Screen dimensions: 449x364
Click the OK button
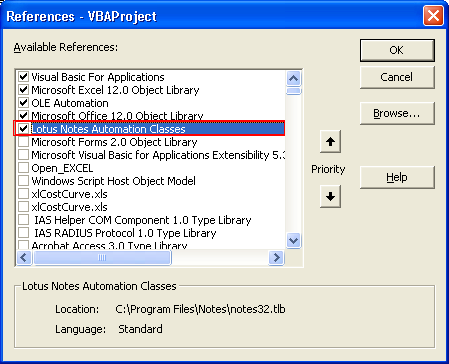[x=397, y=50]
